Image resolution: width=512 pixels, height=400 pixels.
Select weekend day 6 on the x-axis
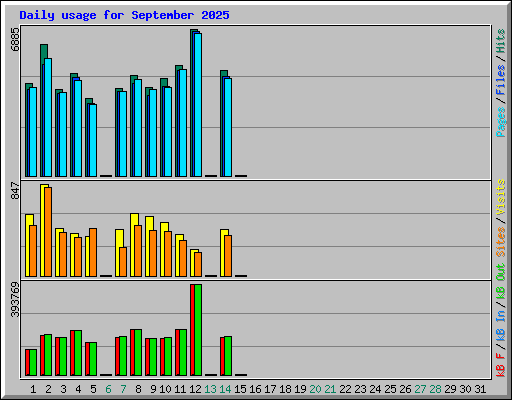(x=108, y=389)
